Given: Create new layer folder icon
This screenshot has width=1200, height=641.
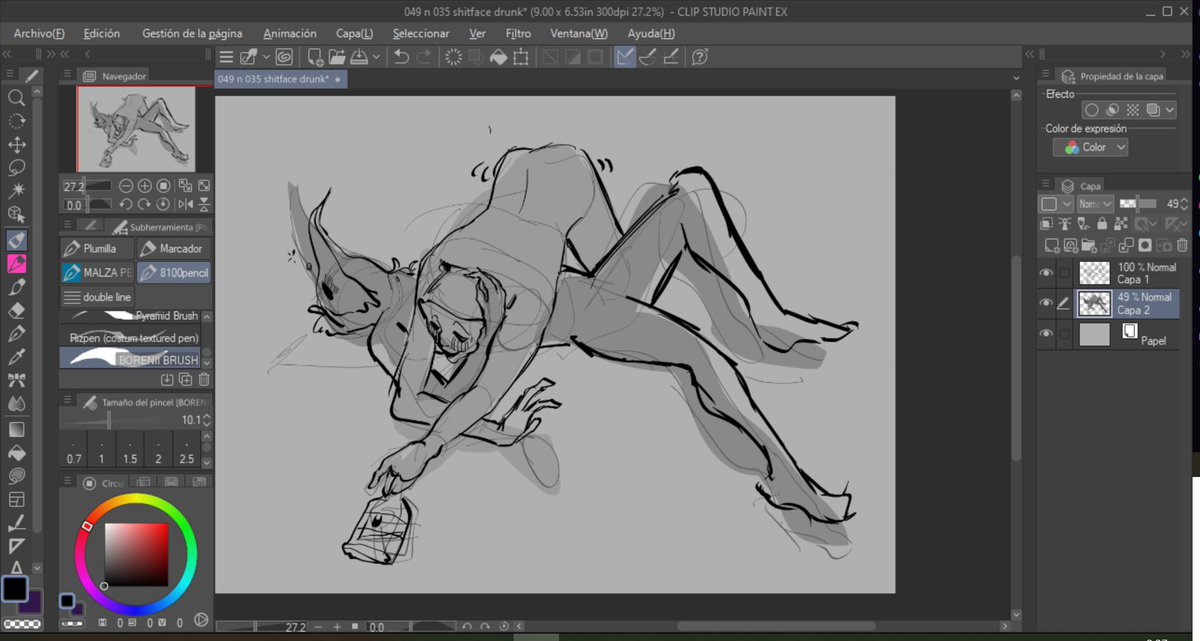Looking at the screenshot, I should point(1088,245).
